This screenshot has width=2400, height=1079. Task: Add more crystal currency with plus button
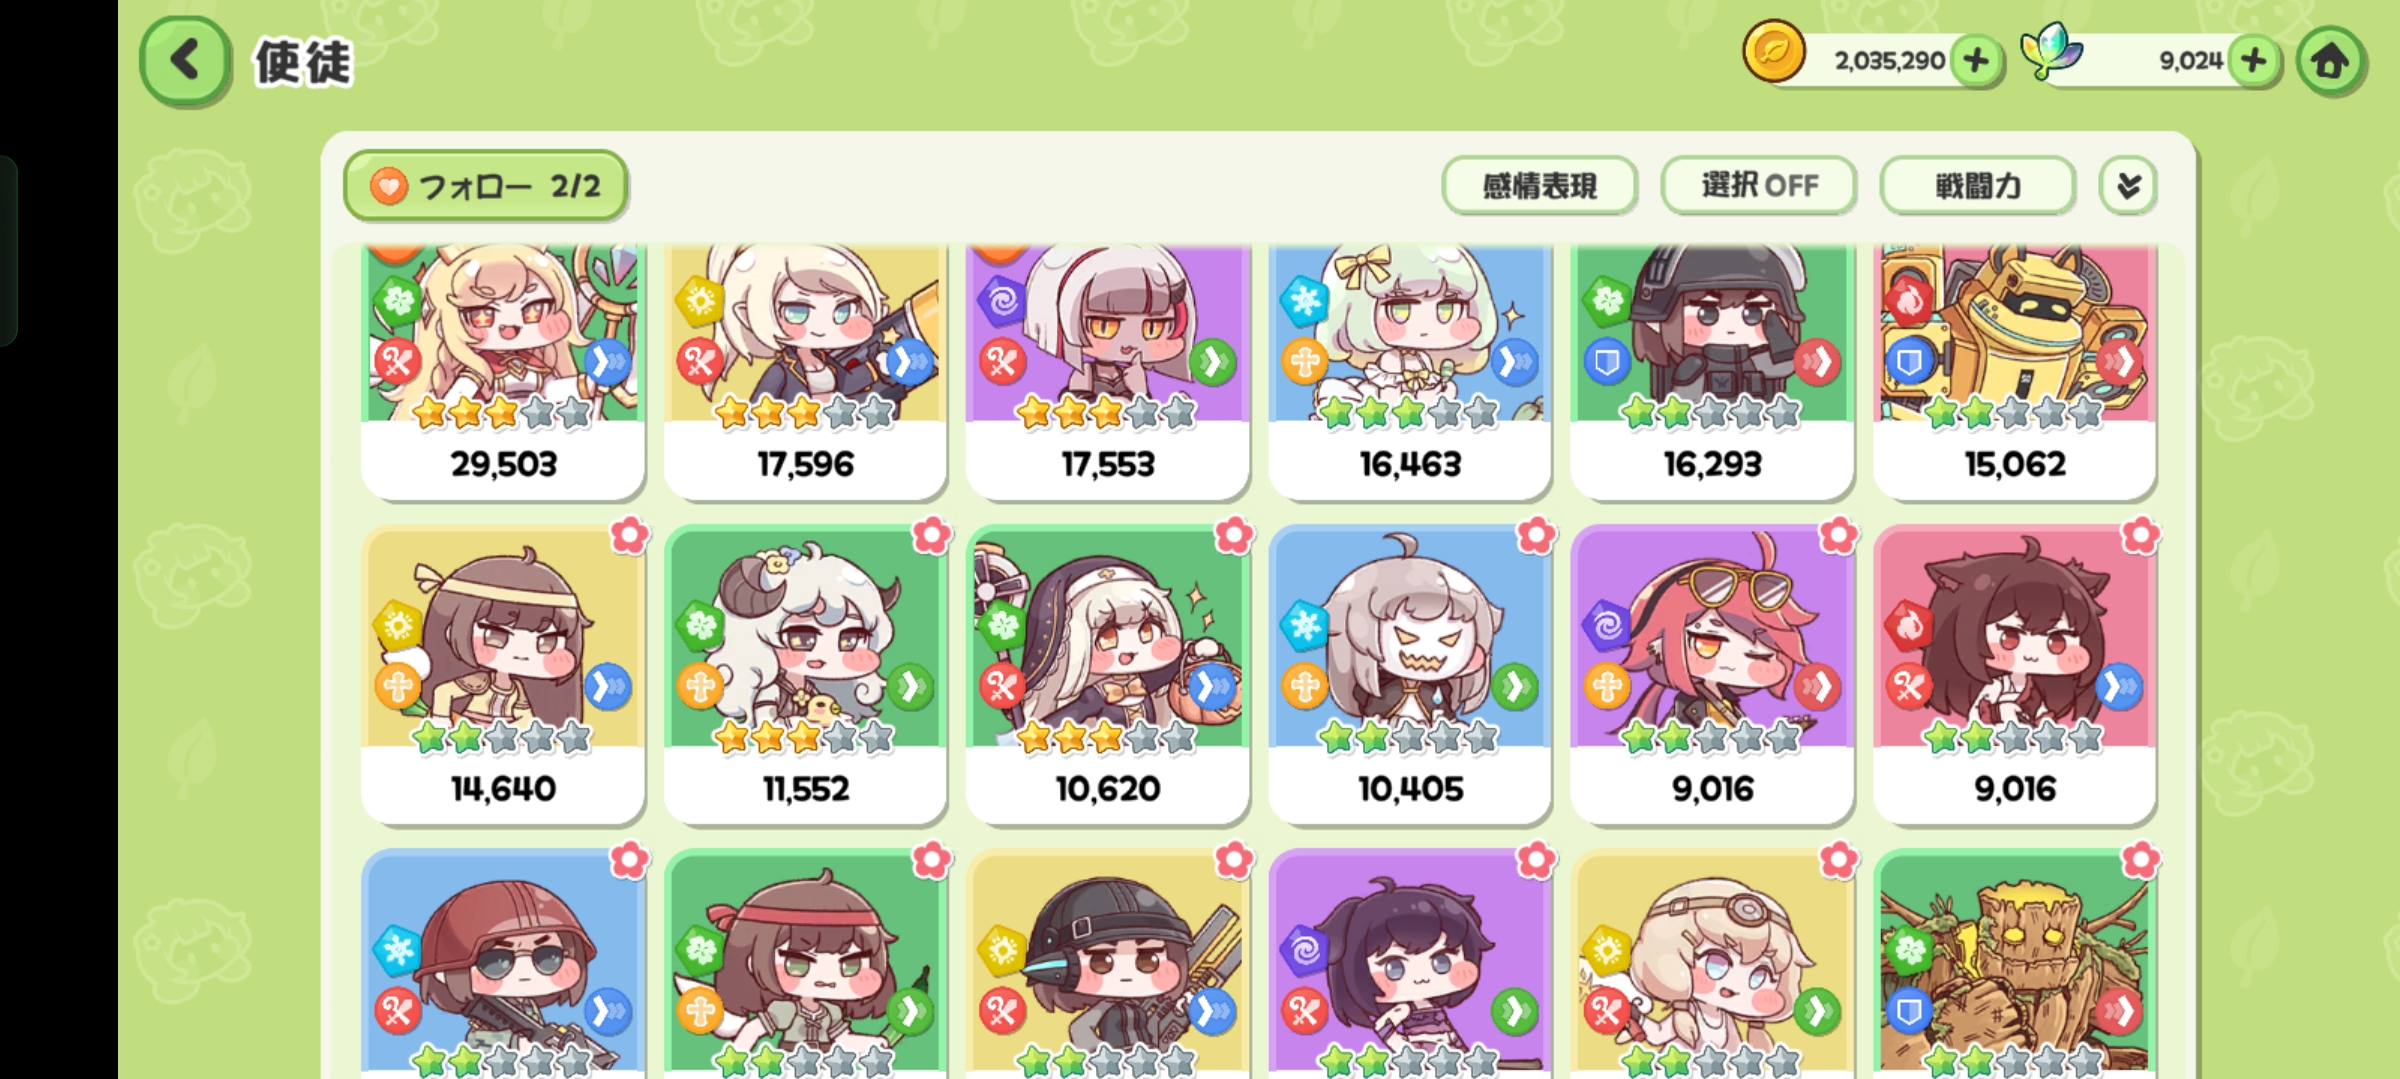tap(2254, 61)
